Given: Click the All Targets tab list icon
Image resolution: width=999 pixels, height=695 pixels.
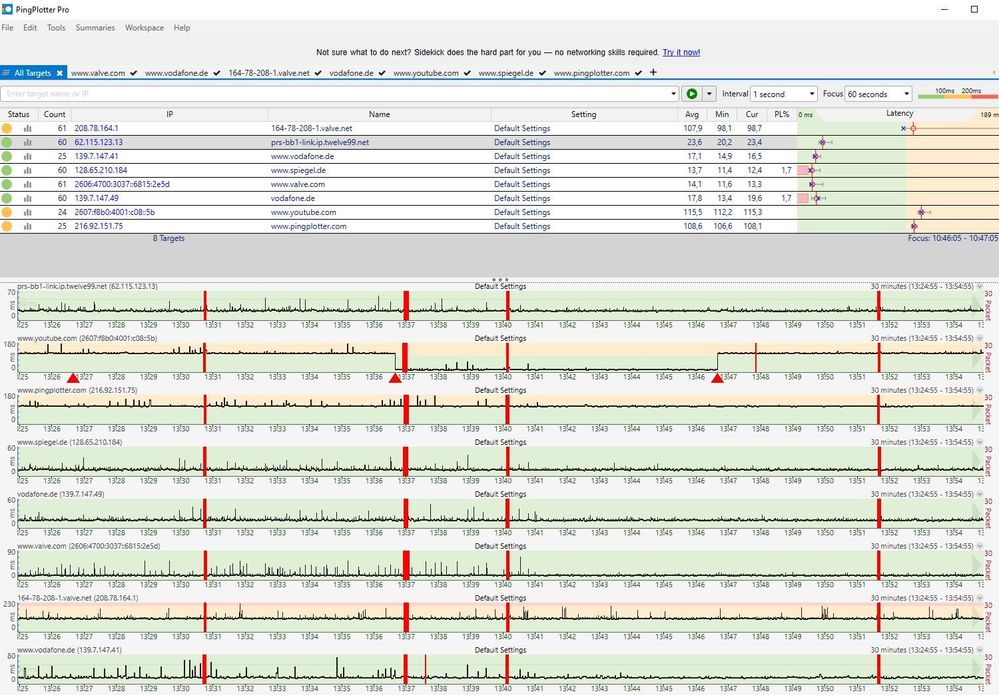Looking at the screenshot, I should click(x=6, y=73).
